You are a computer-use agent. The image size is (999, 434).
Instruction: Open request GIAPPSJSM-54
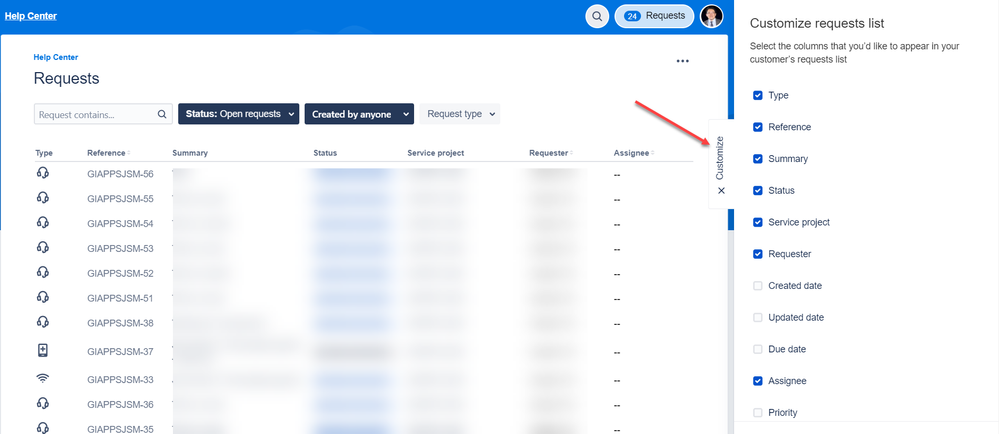[x=120, y=224]
